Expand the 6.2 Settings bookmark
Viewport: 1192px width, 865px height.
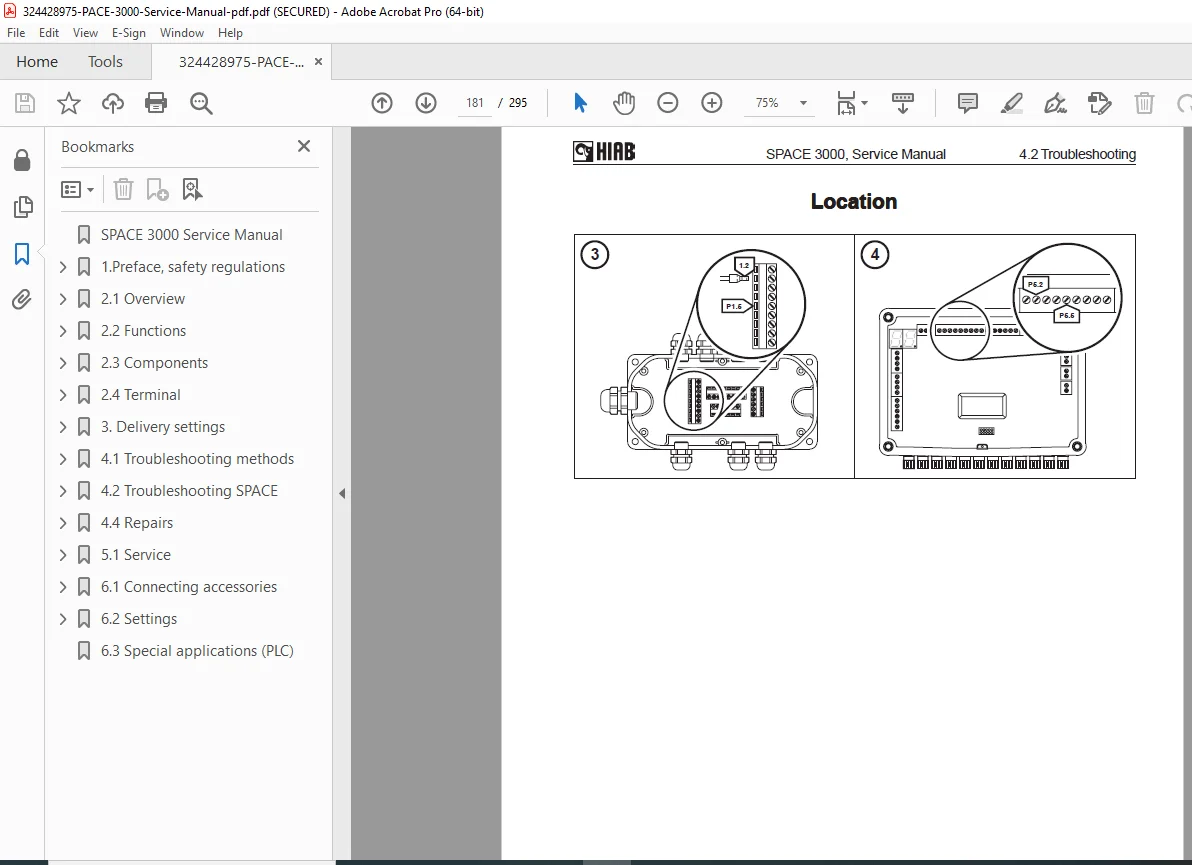(63, 619)
